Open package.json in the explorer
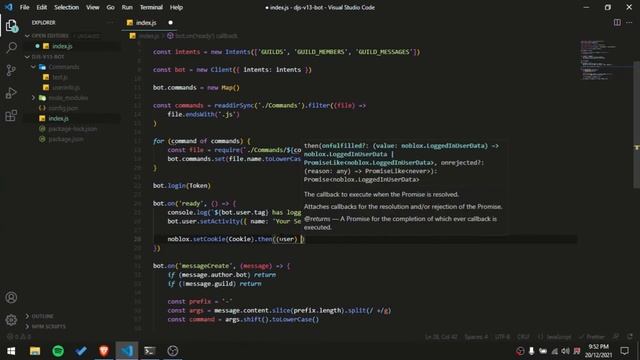Image resolution: width=640 pixels, height=360 pixels. coord(66,139)
